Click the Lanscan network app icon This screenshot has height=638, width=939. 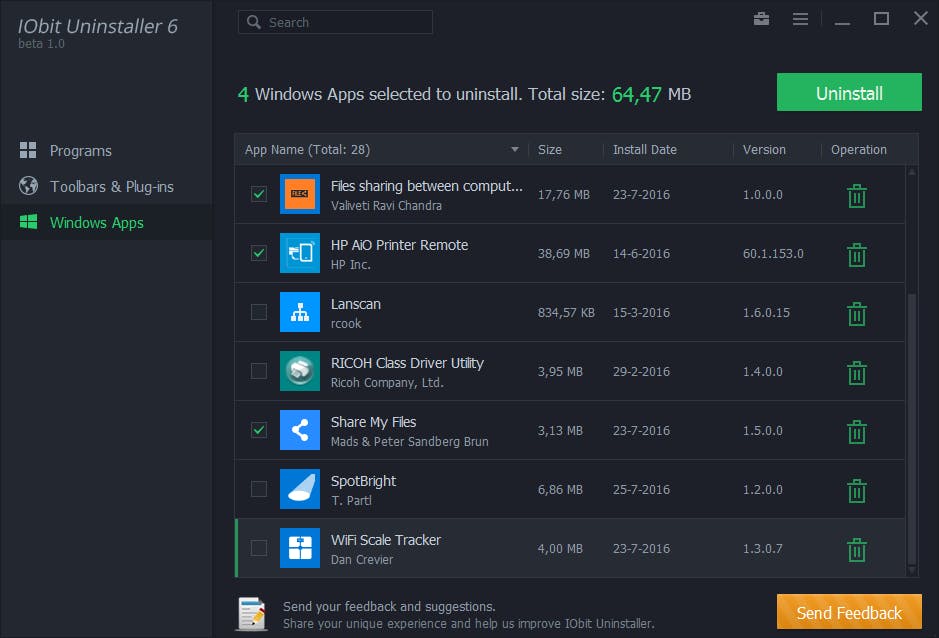click(299, 312)
